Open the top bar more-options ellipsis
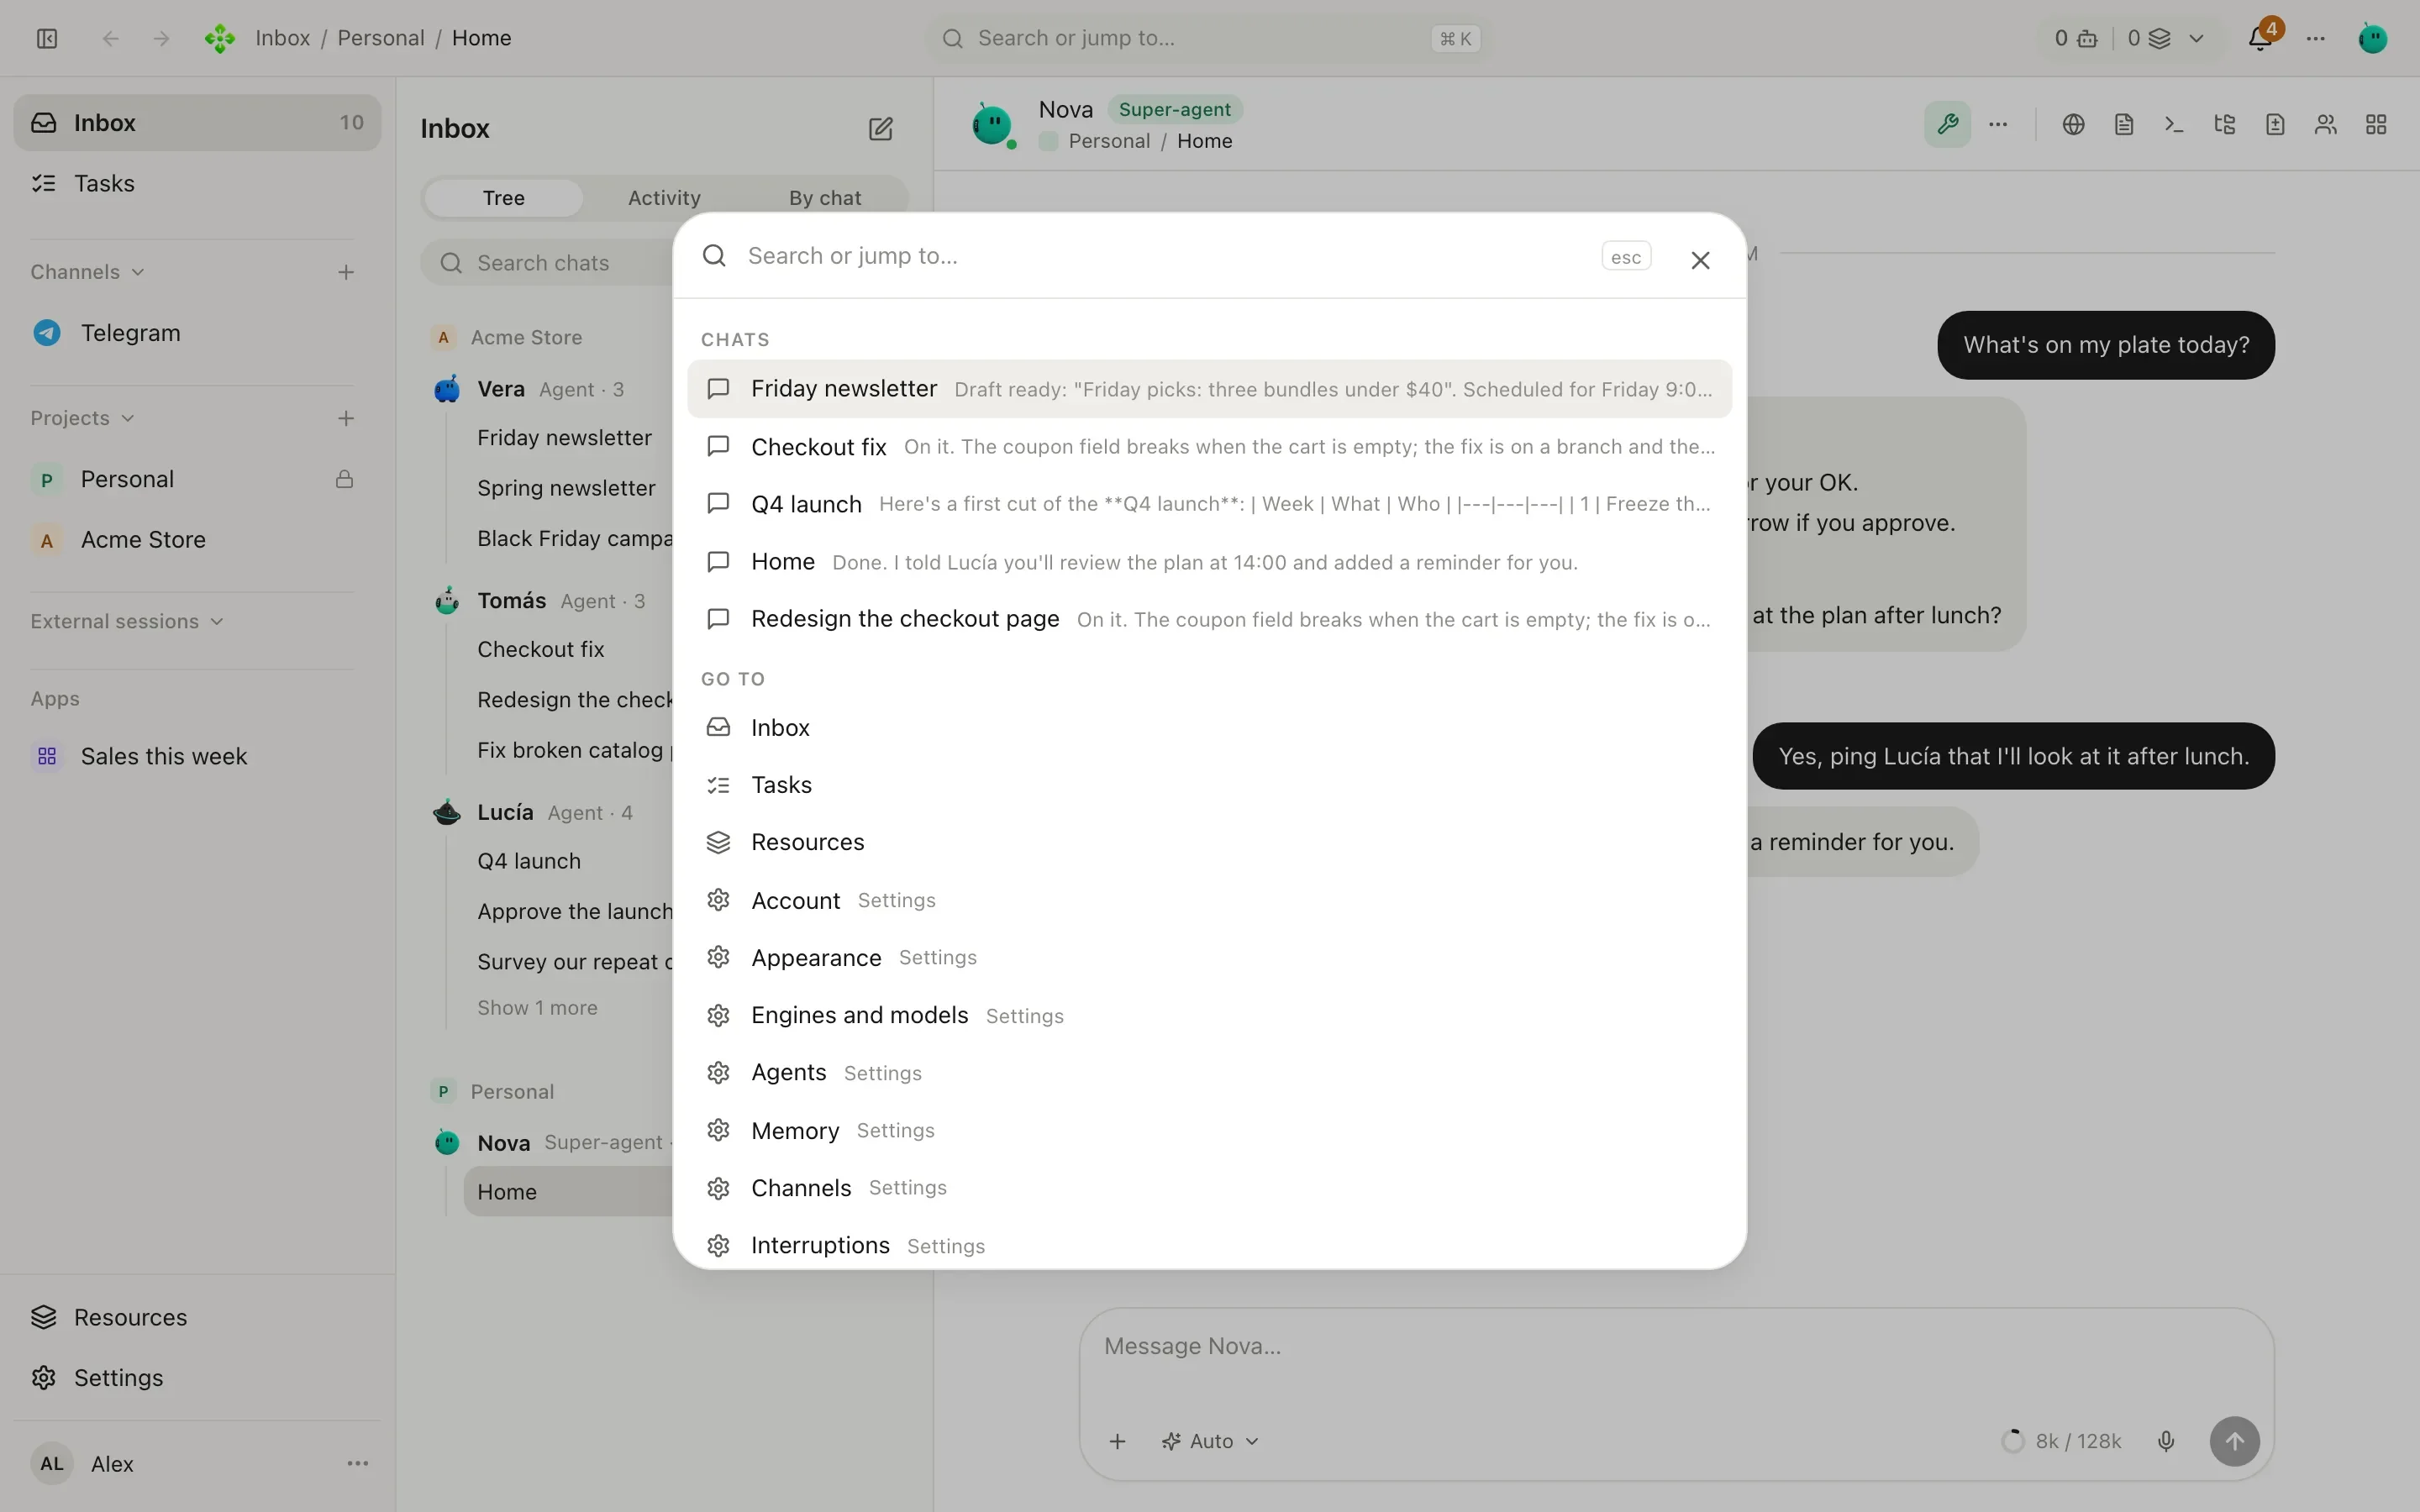2420x1512 pixels. pos(2316,38)
